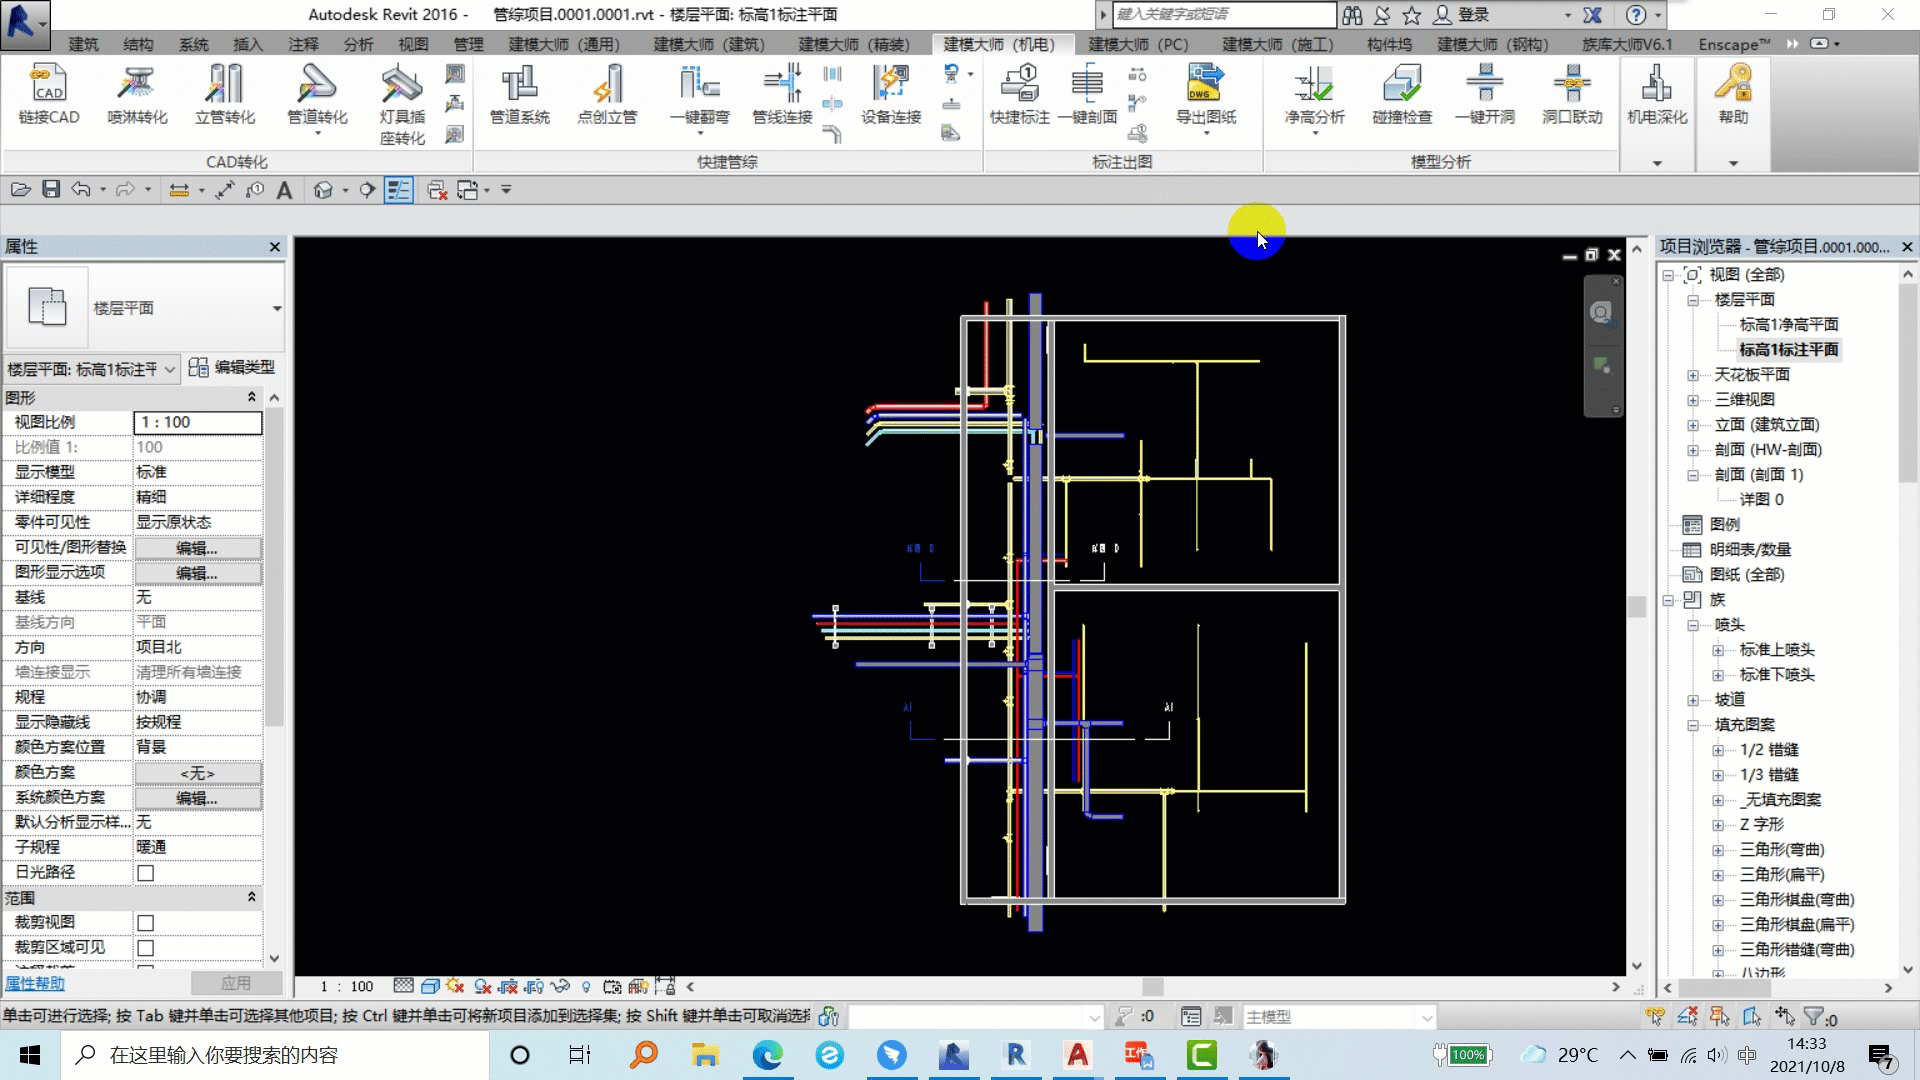Click the 管道系统 icon
Image resolution: width=1920 pixels, height=1080 pixels.
point(519,84)
